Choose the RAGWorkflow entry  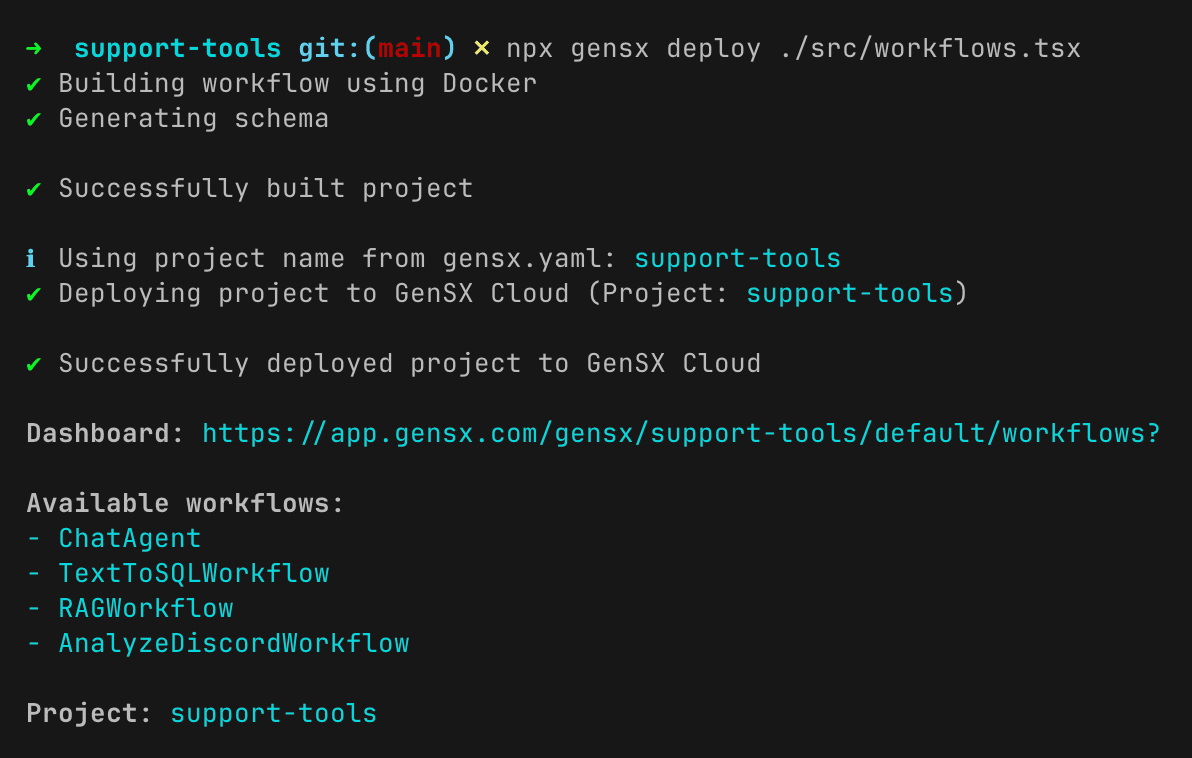point(146,608)
